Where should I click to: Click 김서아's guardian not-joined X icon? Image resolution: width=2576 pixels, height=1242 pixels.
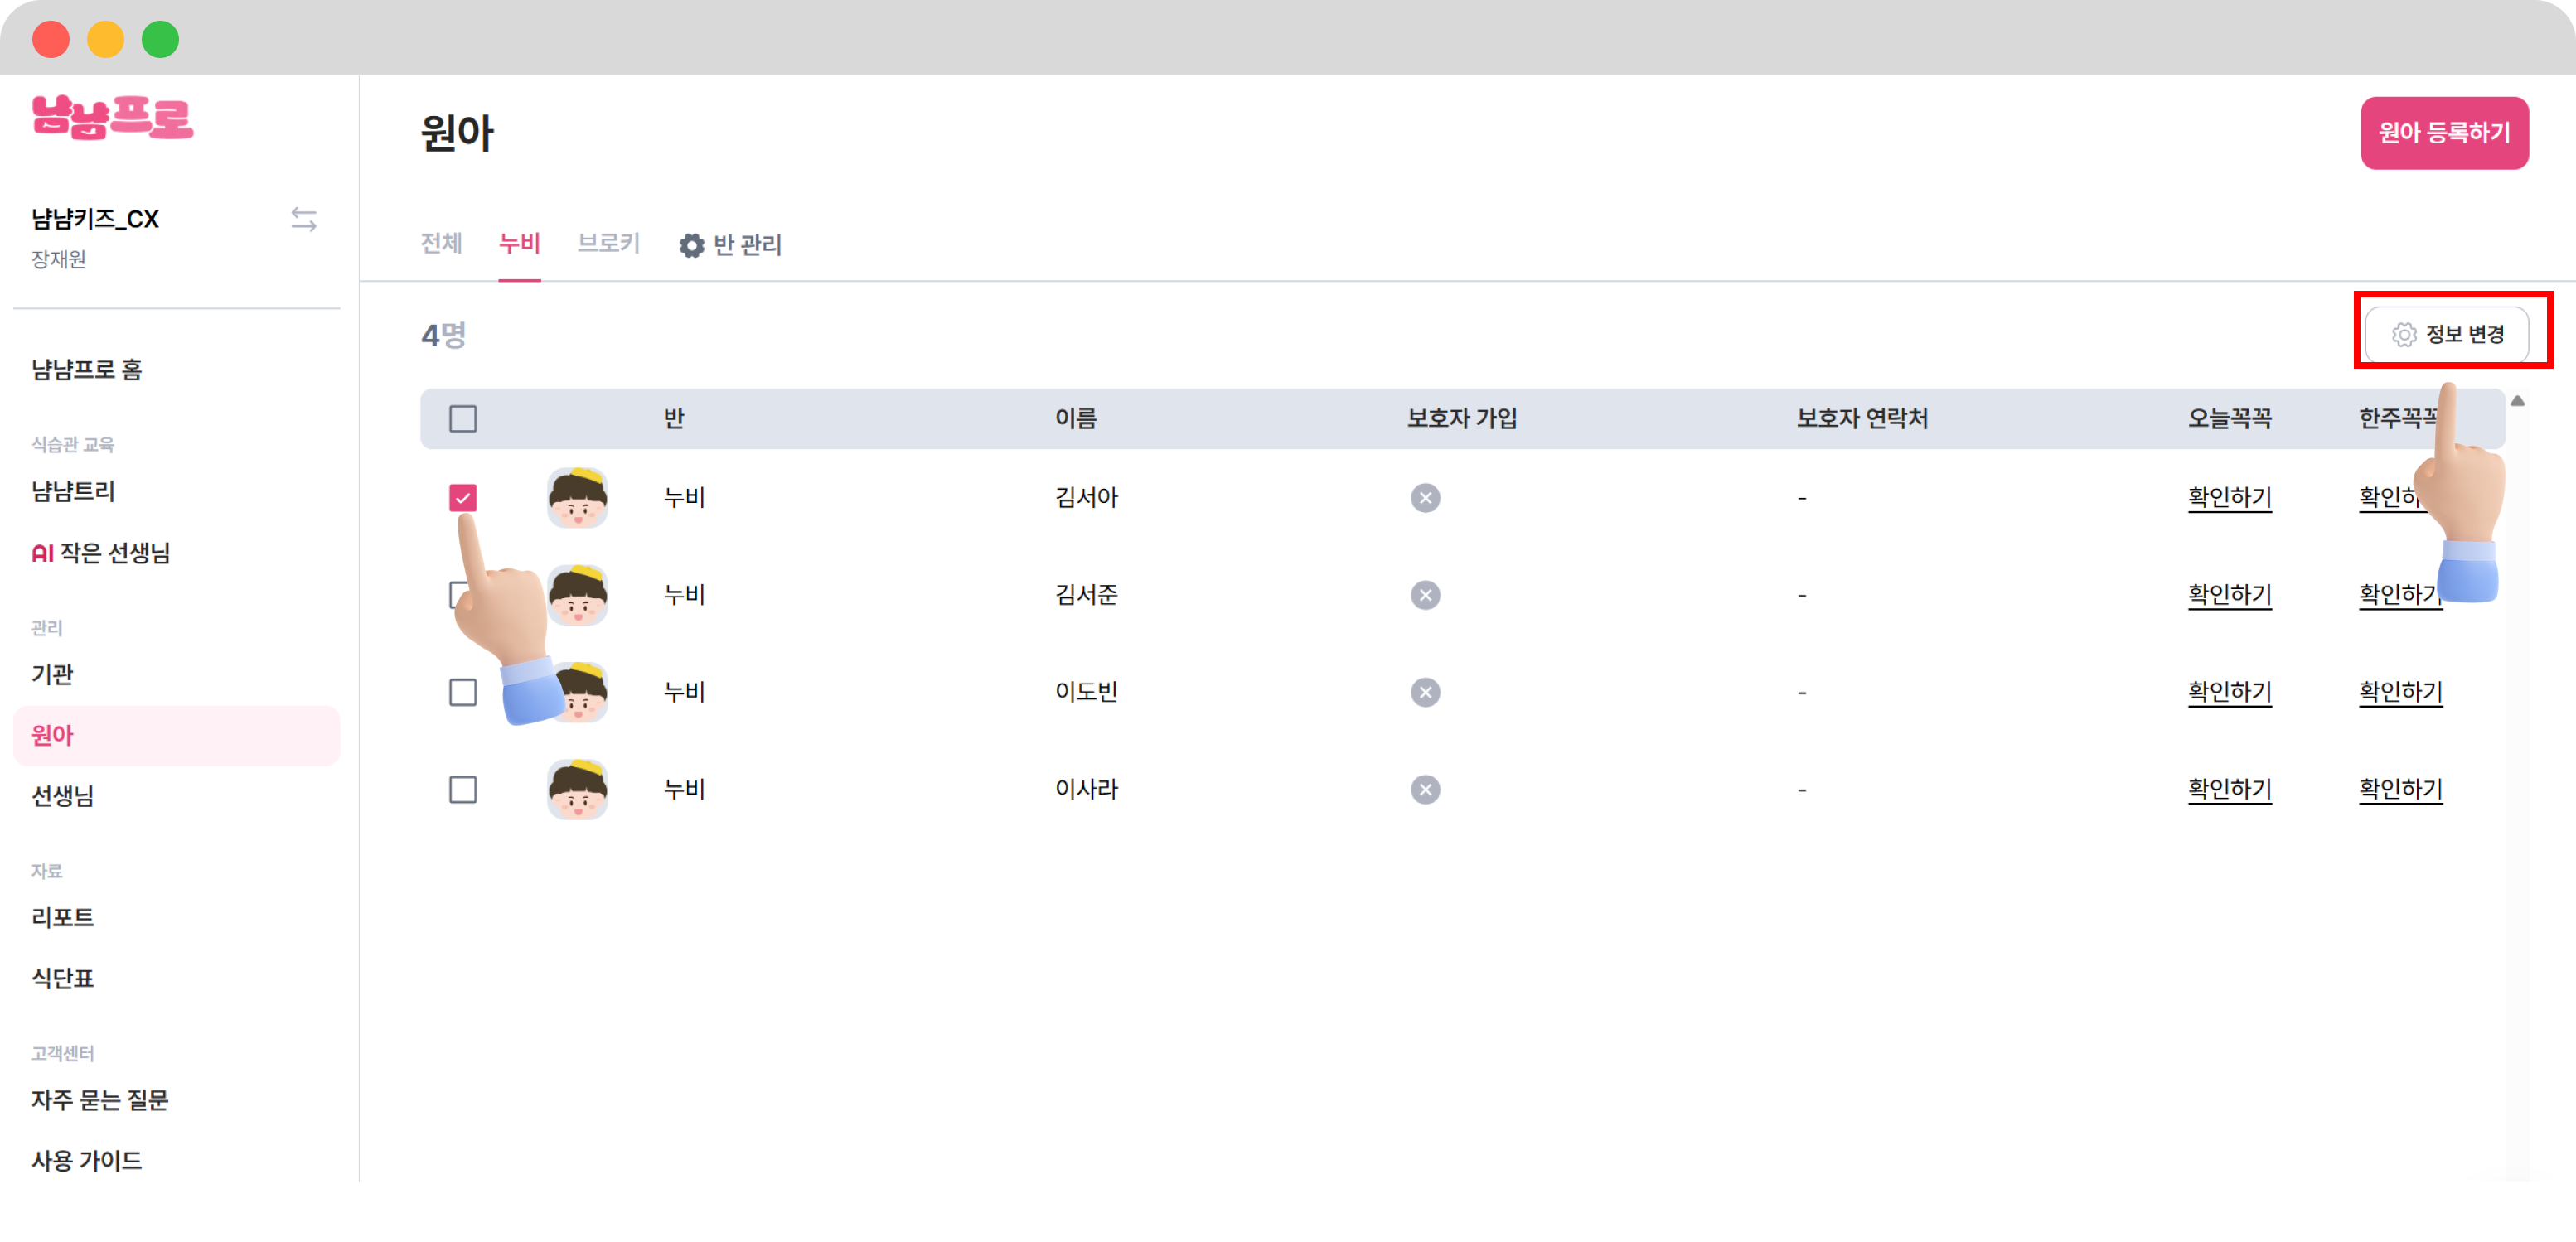pos(1425,498)
